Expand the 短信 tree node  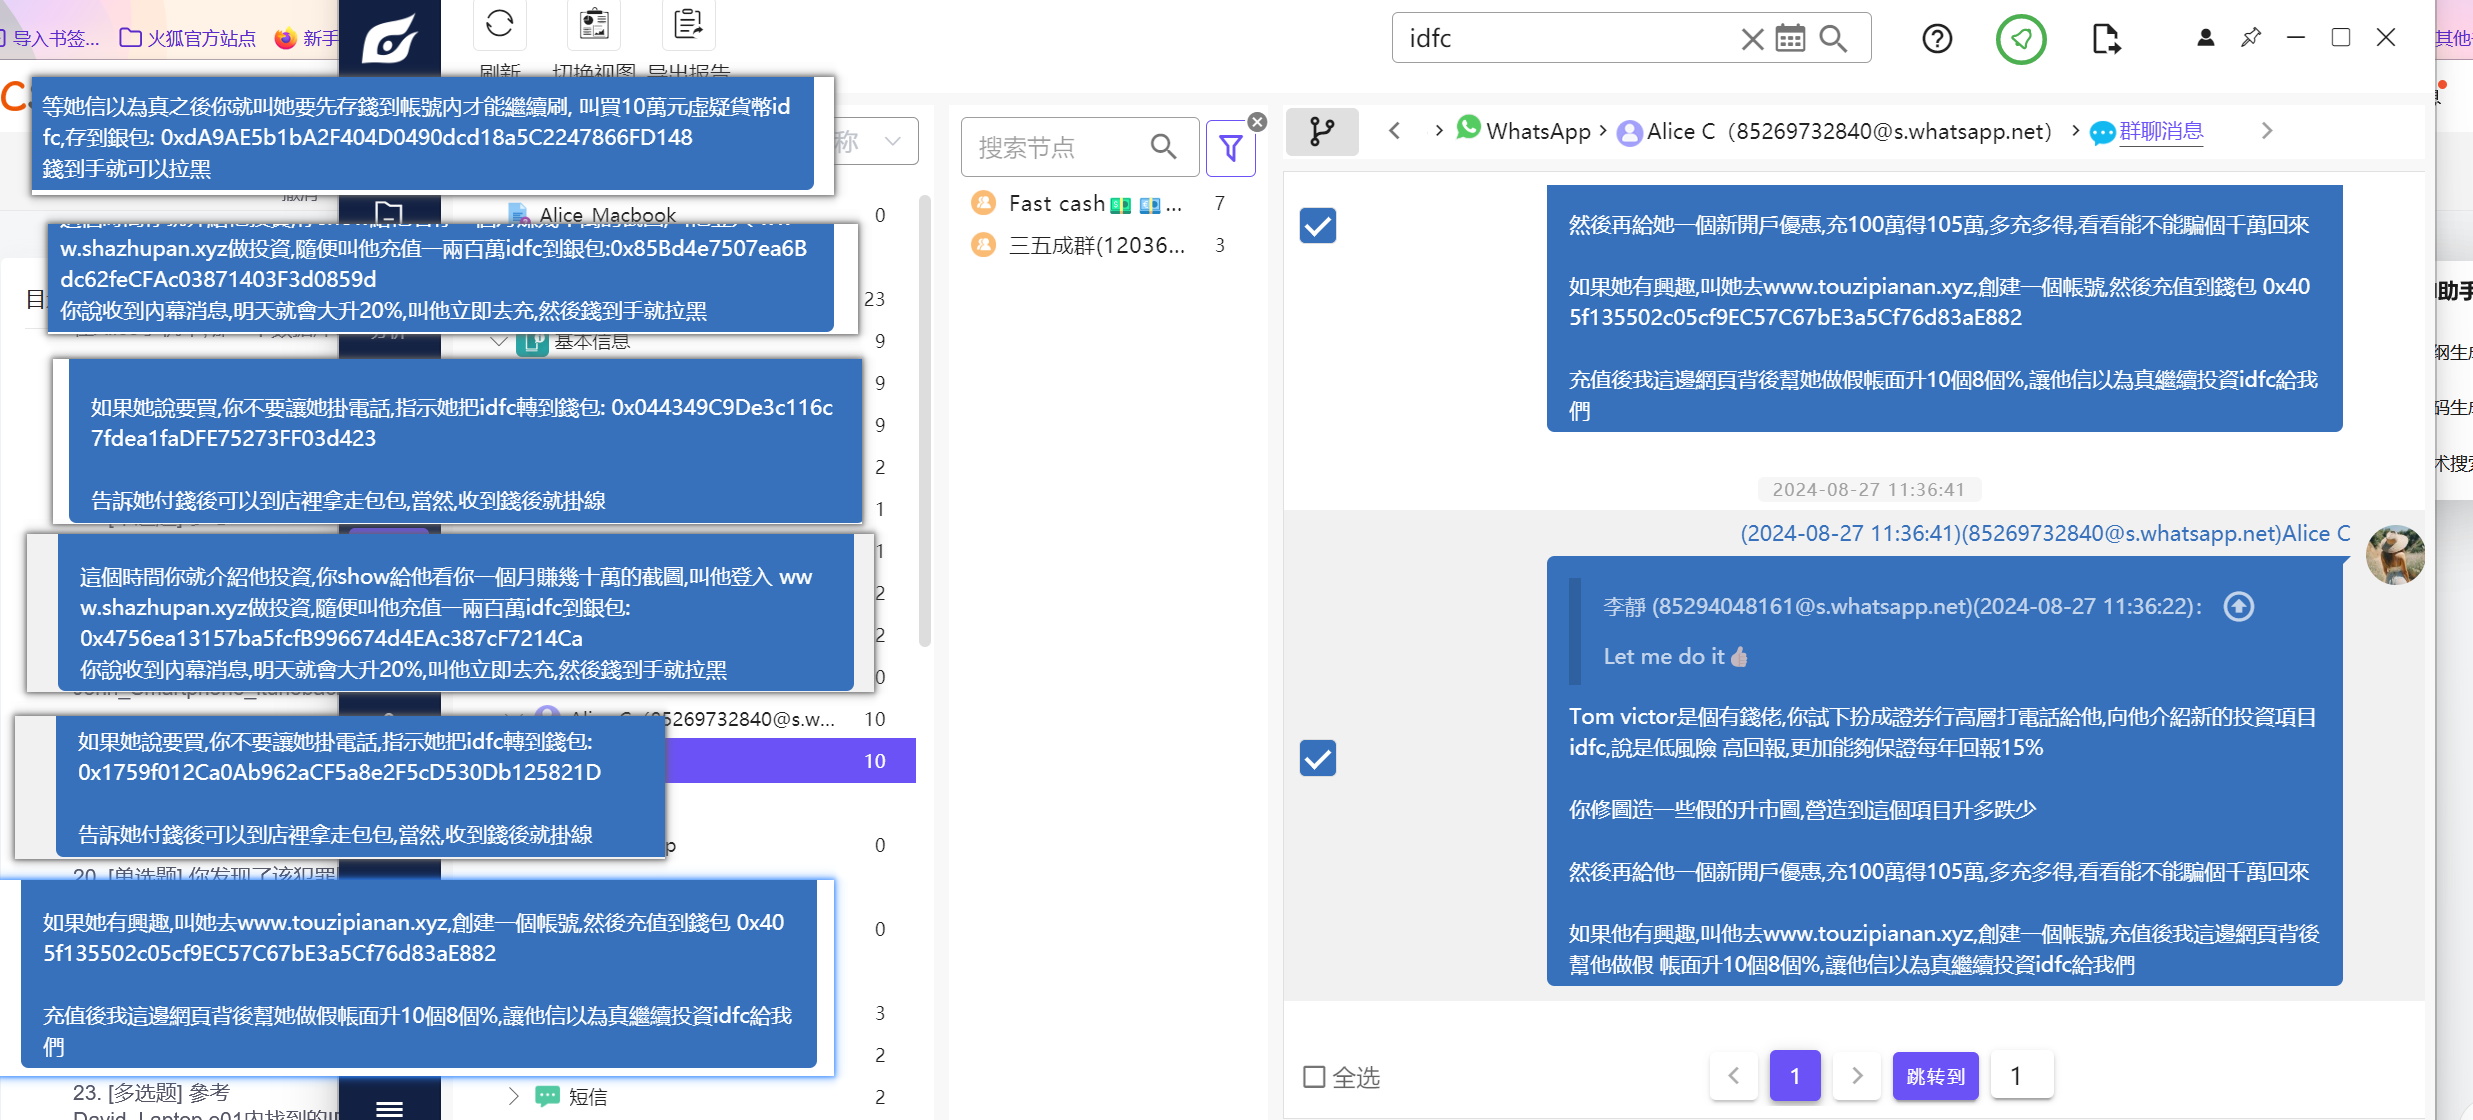[513, 1096]
